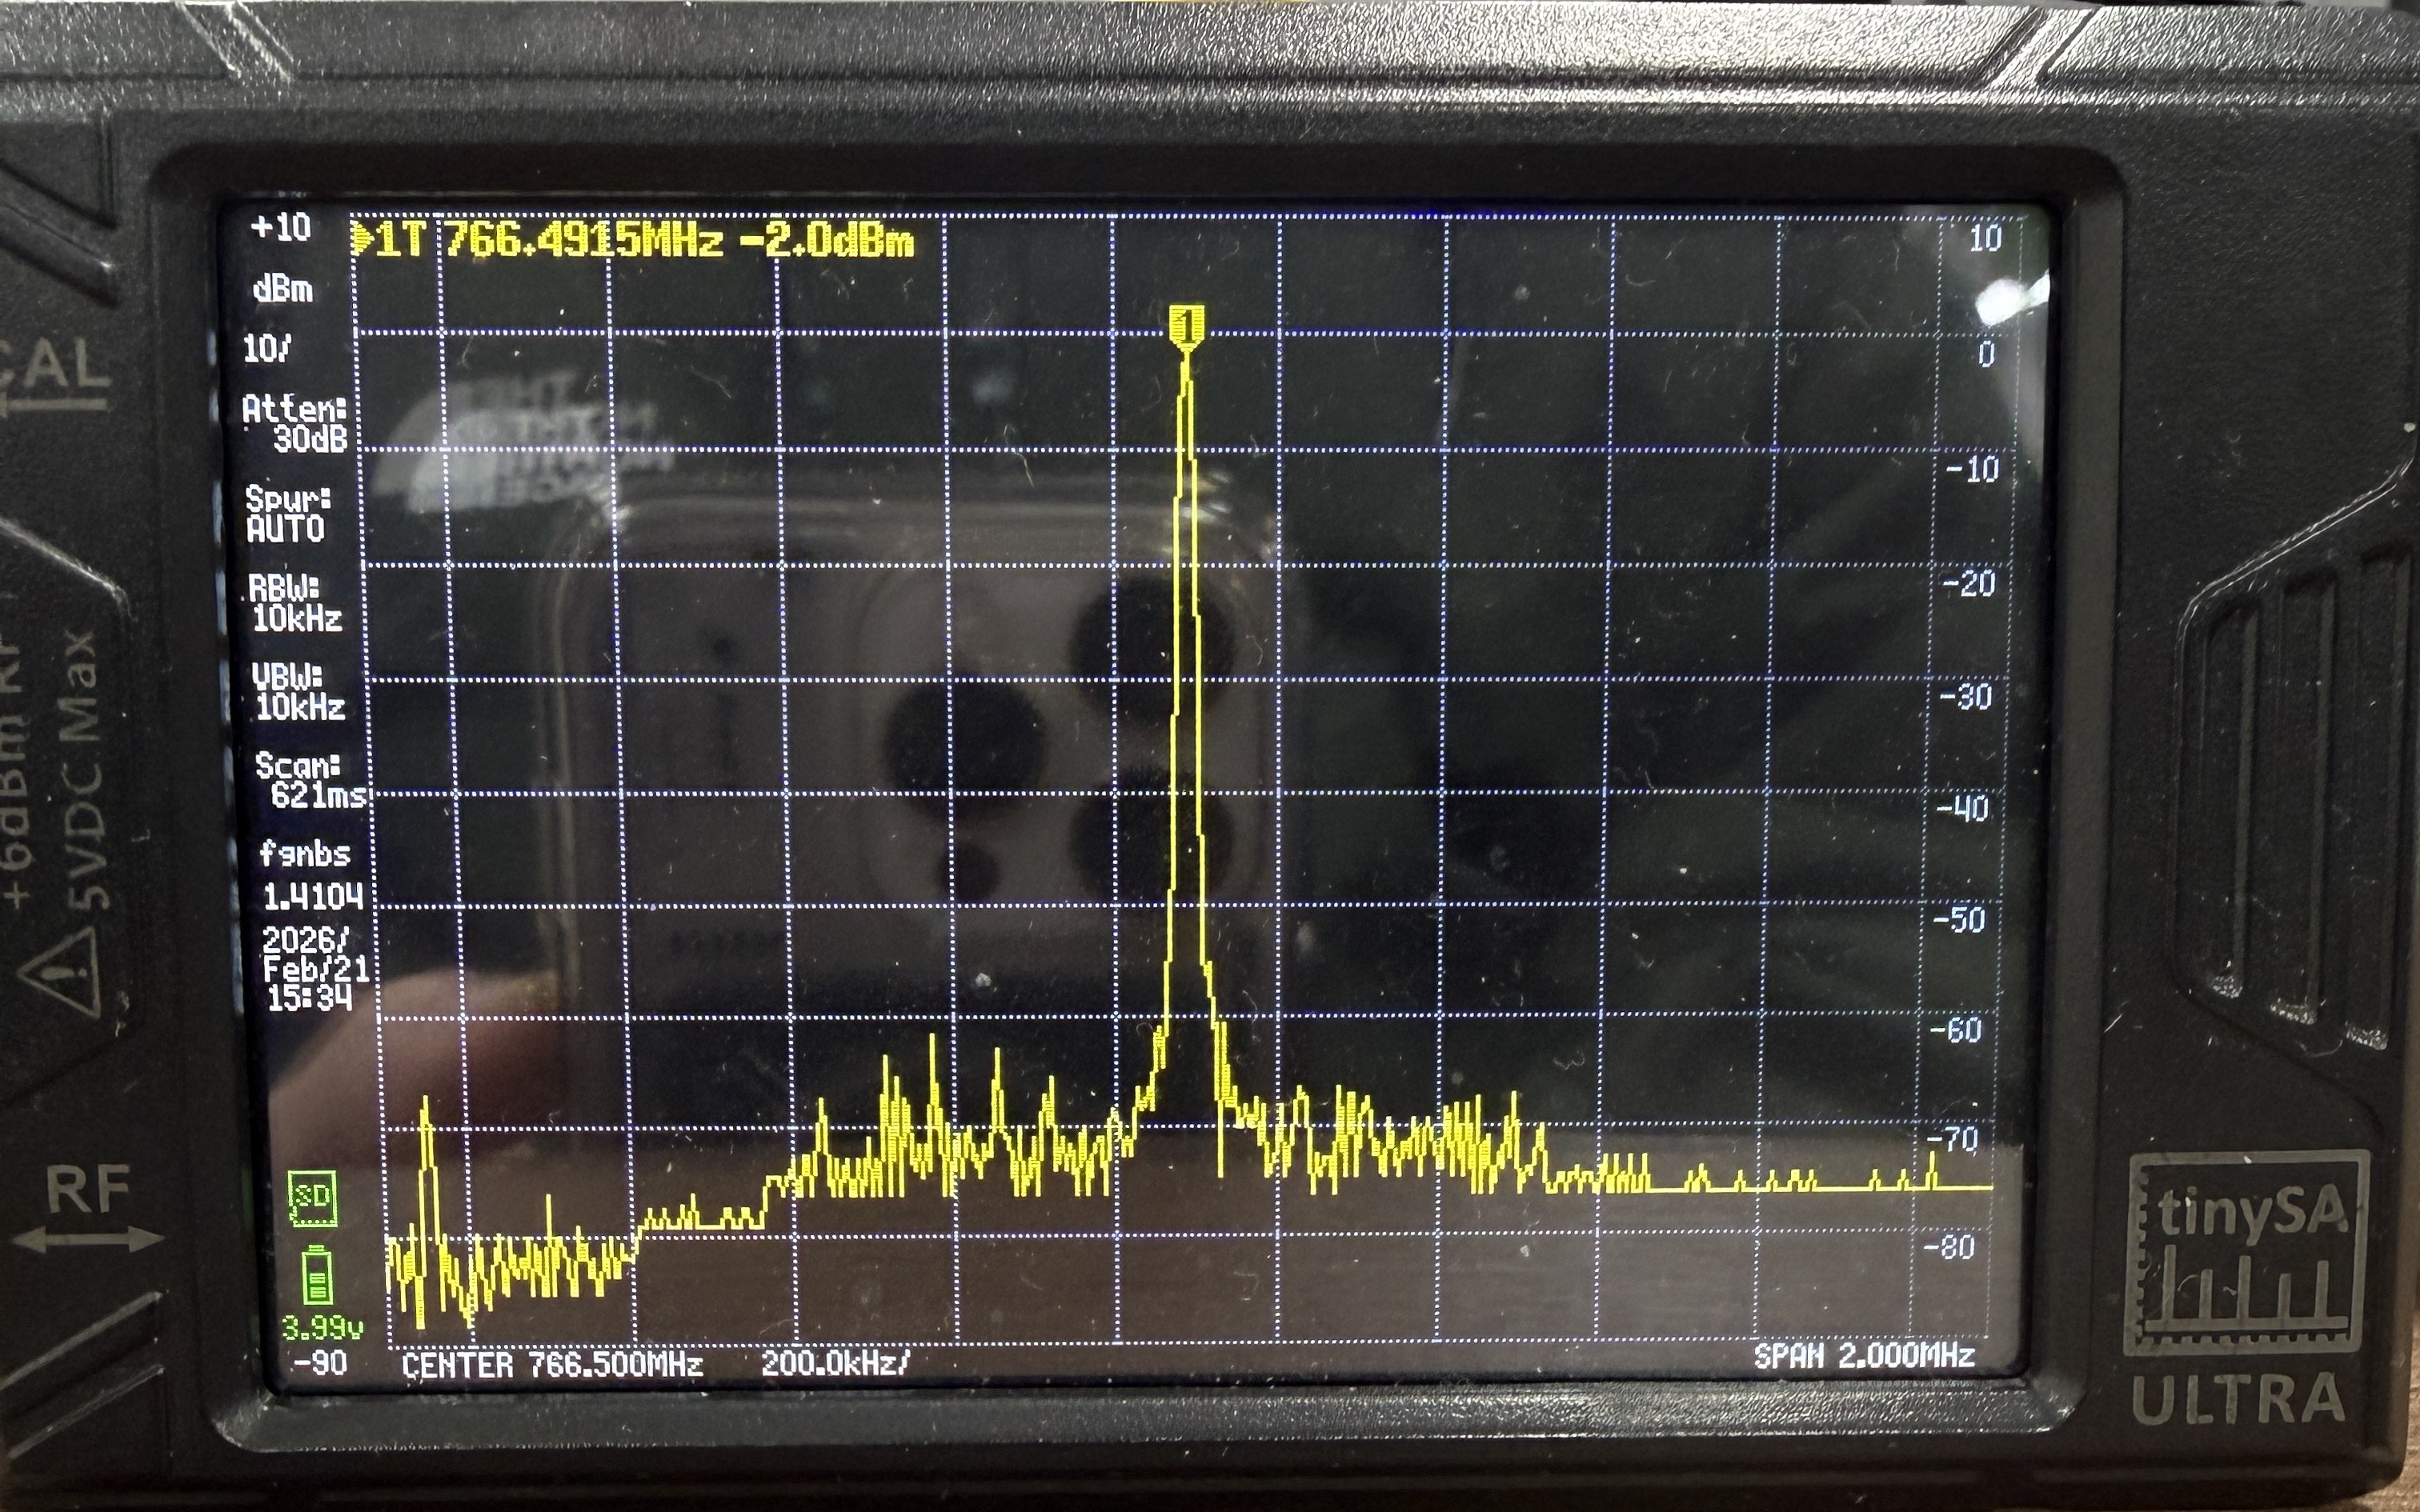The height and width of the screenshot is (1512, 2420).
Task: Tap the -90 bottom level value
Action: [320, 1363]
